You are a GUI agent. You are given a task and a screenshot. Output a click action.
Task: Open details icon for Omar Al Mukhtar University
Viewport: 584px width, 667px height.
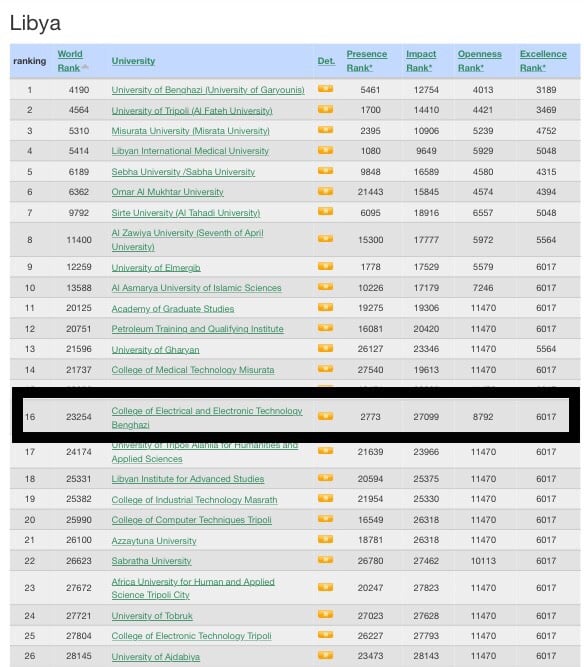[325, 191]
